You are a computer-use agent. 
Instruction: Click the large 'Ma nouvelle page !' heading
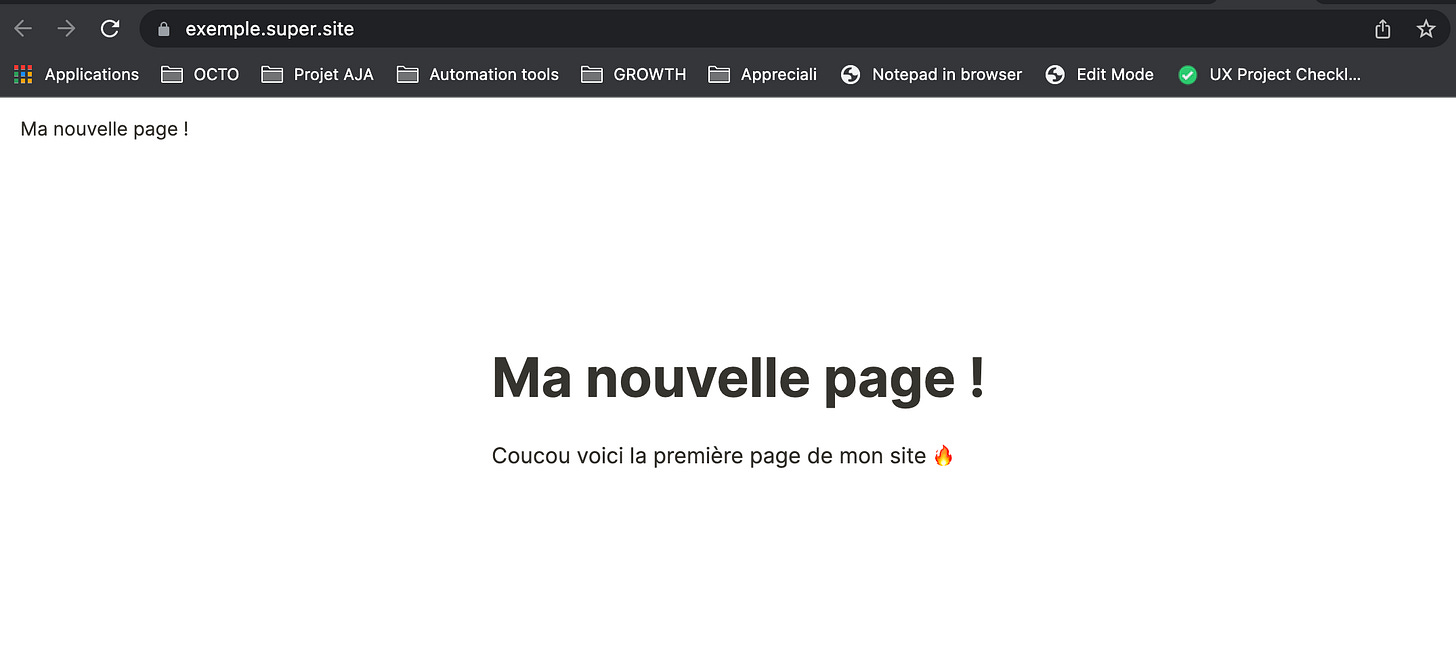click(x=738, y=378)
